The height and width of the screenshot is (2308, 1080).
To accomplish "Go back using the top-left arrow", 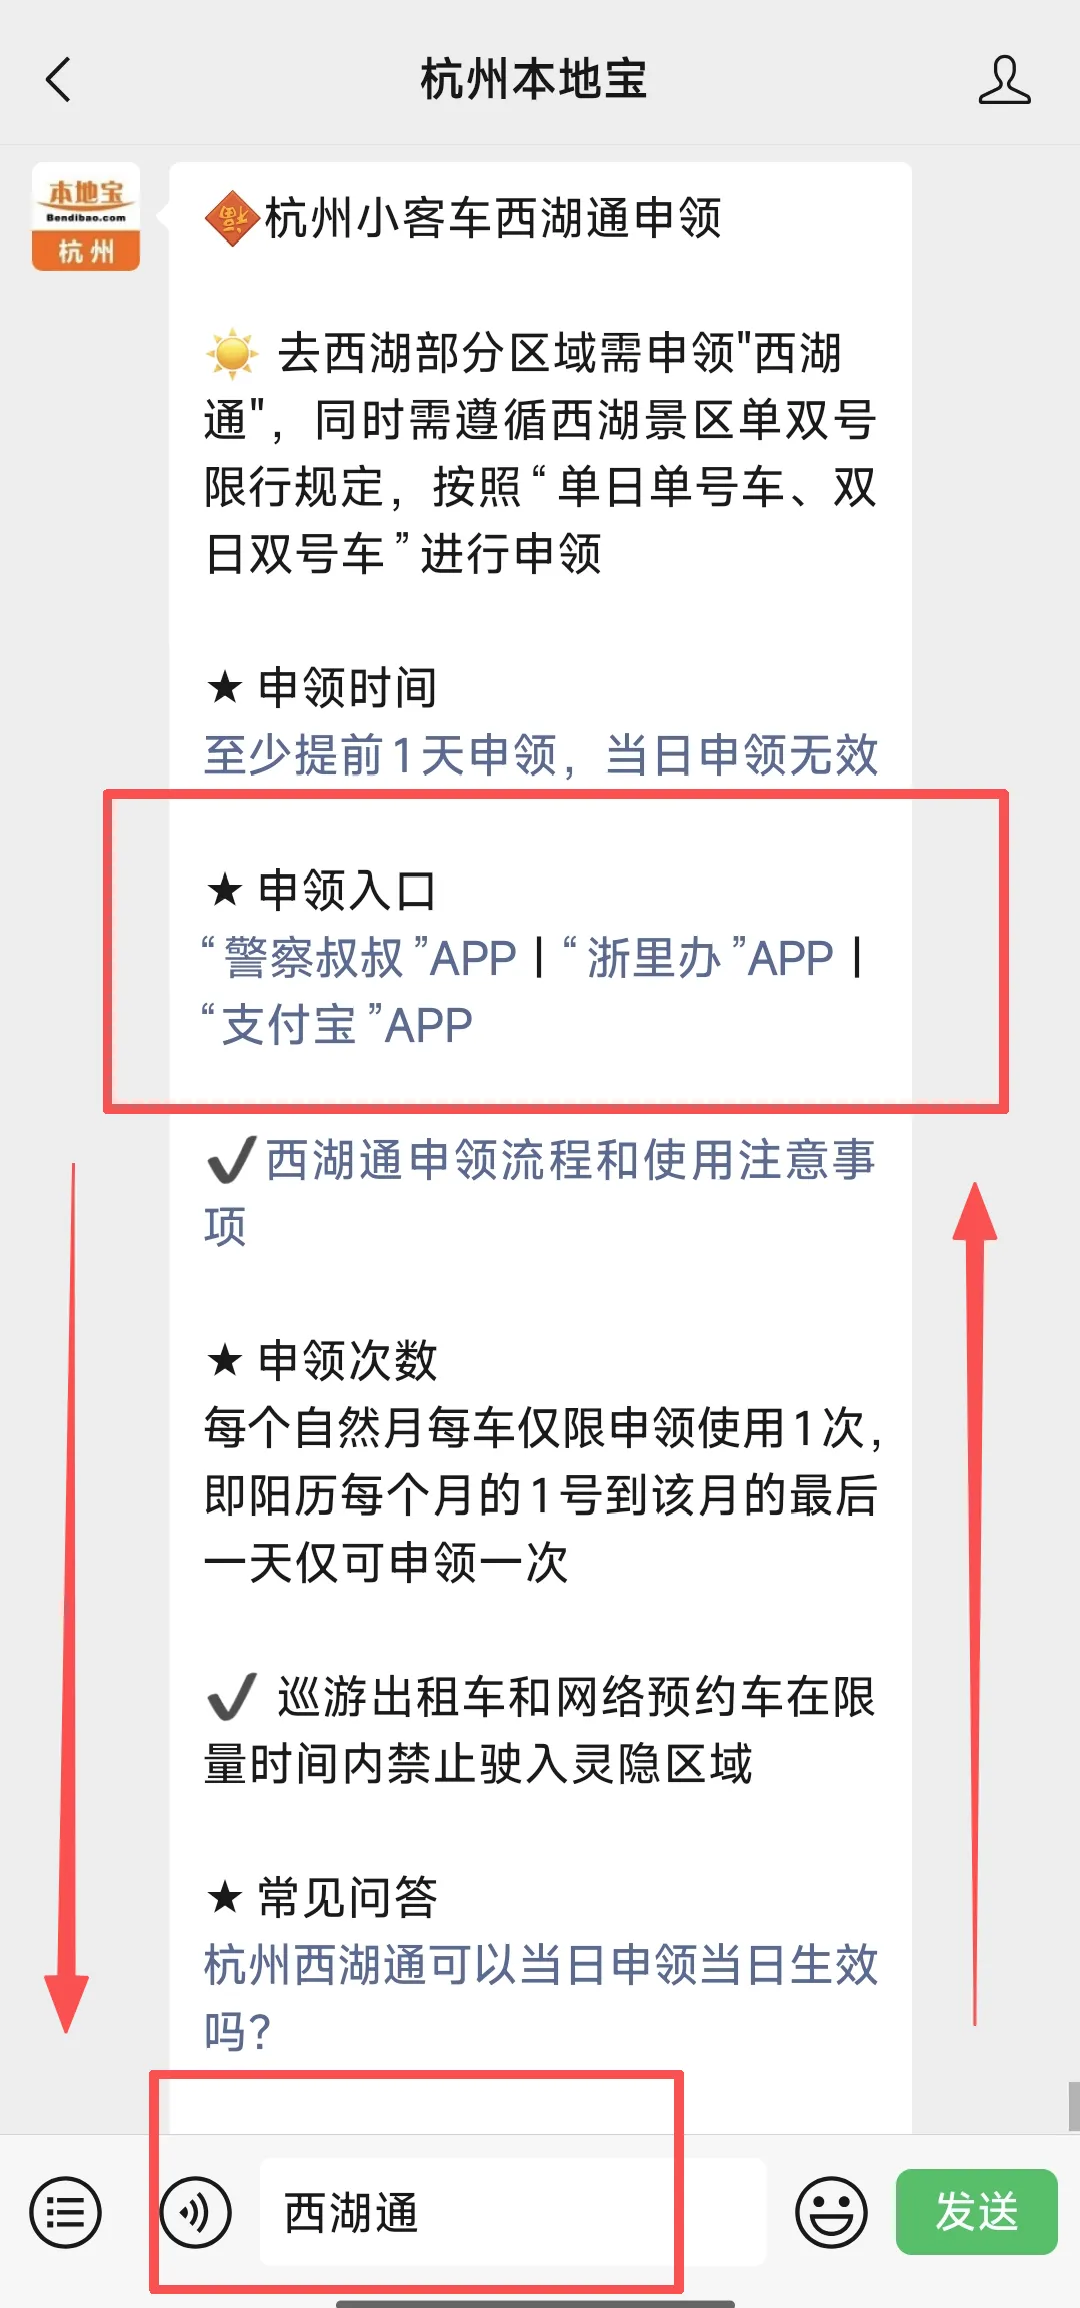I will tap(59, 80).
